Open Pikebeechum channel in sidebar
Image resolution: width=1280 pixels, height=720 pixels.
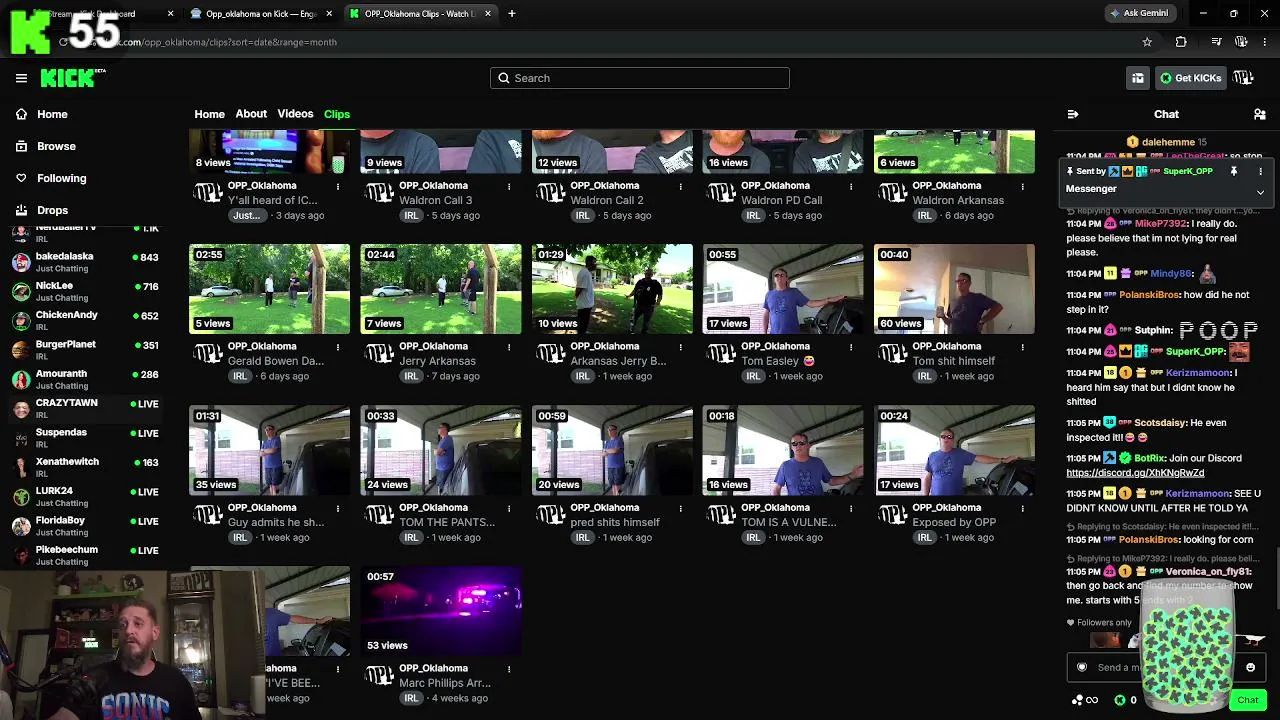86,555
